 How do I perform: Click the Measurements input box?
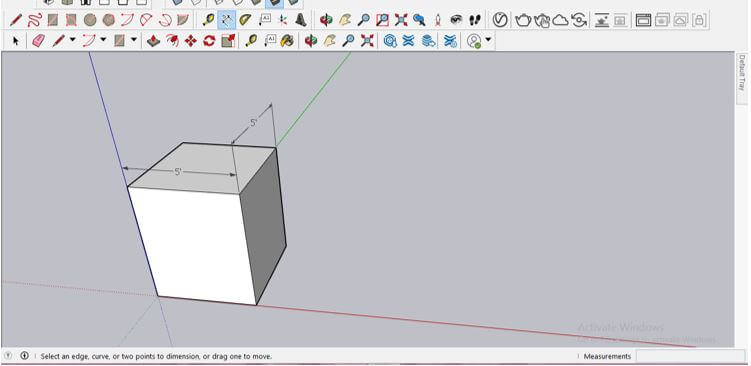point(690,356)
